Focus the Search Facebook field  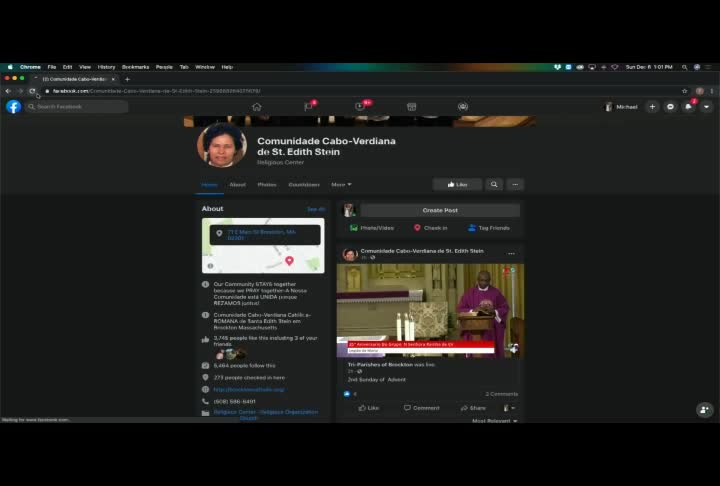click(77, 107)
